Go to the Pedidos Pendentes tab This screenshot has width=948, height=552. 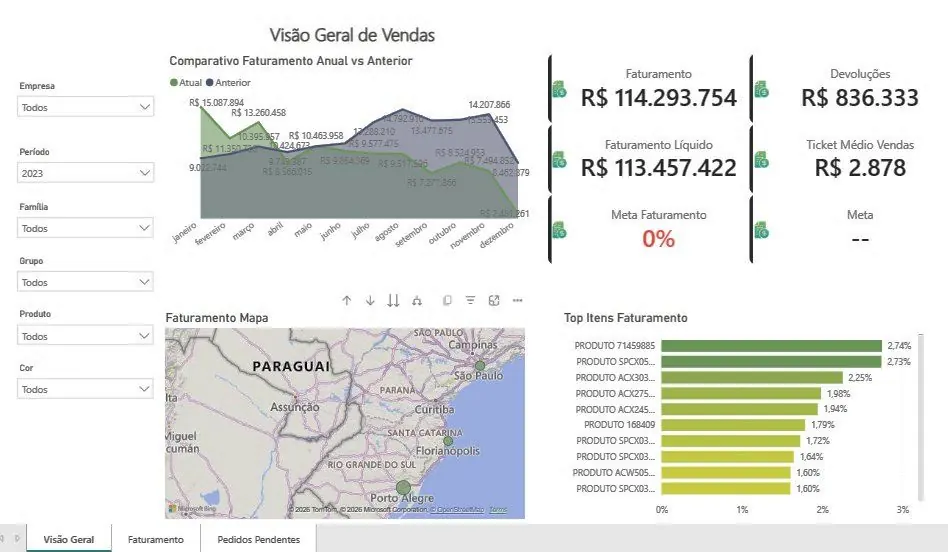pyautogui.click(x=259, y=539)
